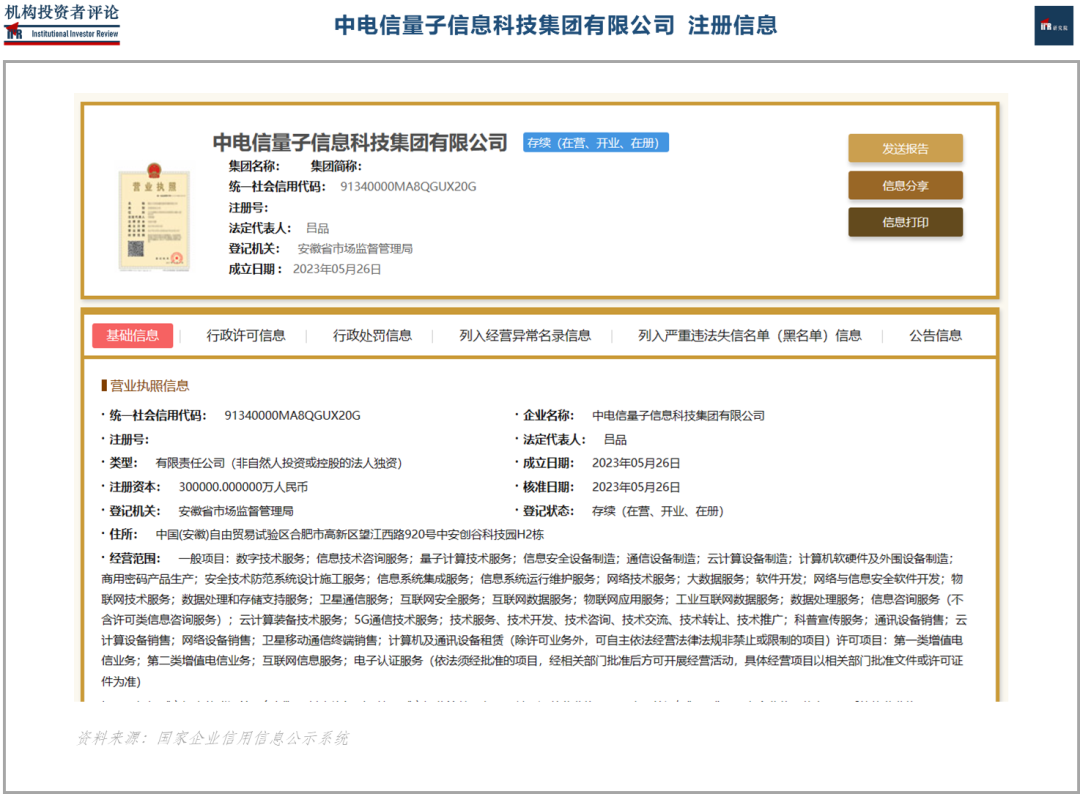Click the registered capital value 300000.000000万人民币
The width and height of the screenshot is (1080, 794).
[x=243, y=487]
